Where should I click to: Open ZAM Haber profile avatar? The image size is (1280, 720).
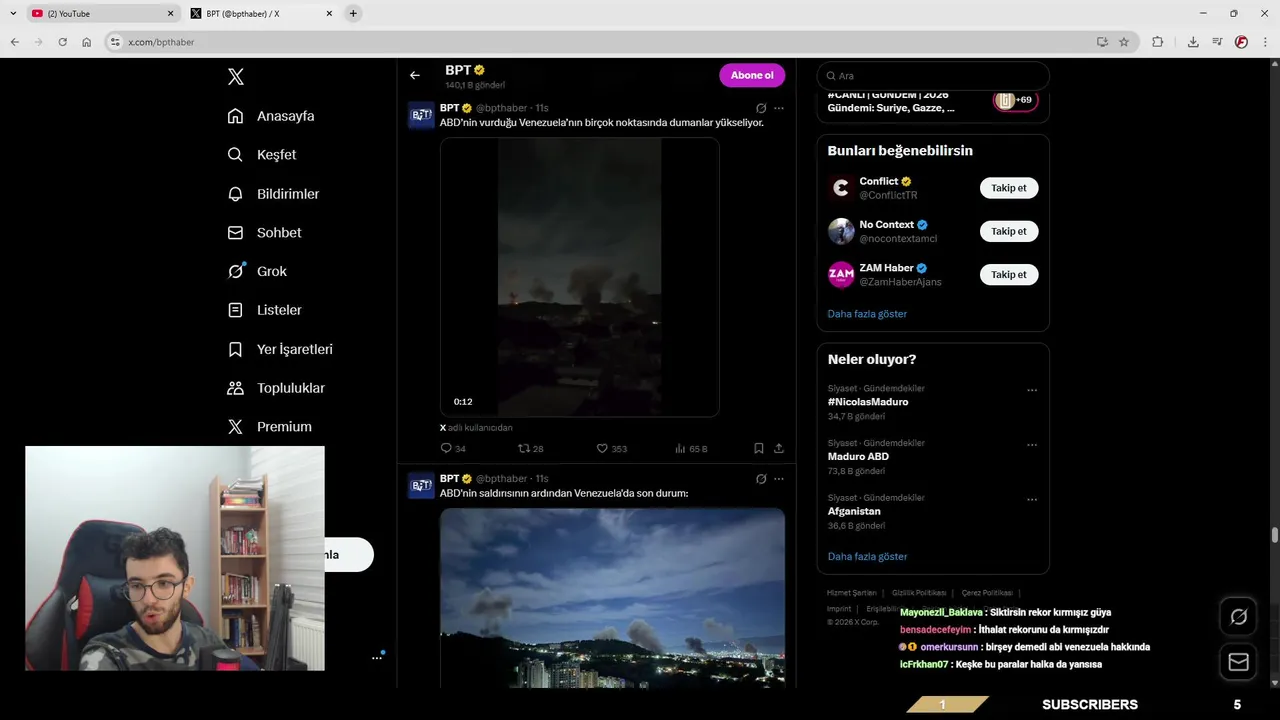pos(841,274)
